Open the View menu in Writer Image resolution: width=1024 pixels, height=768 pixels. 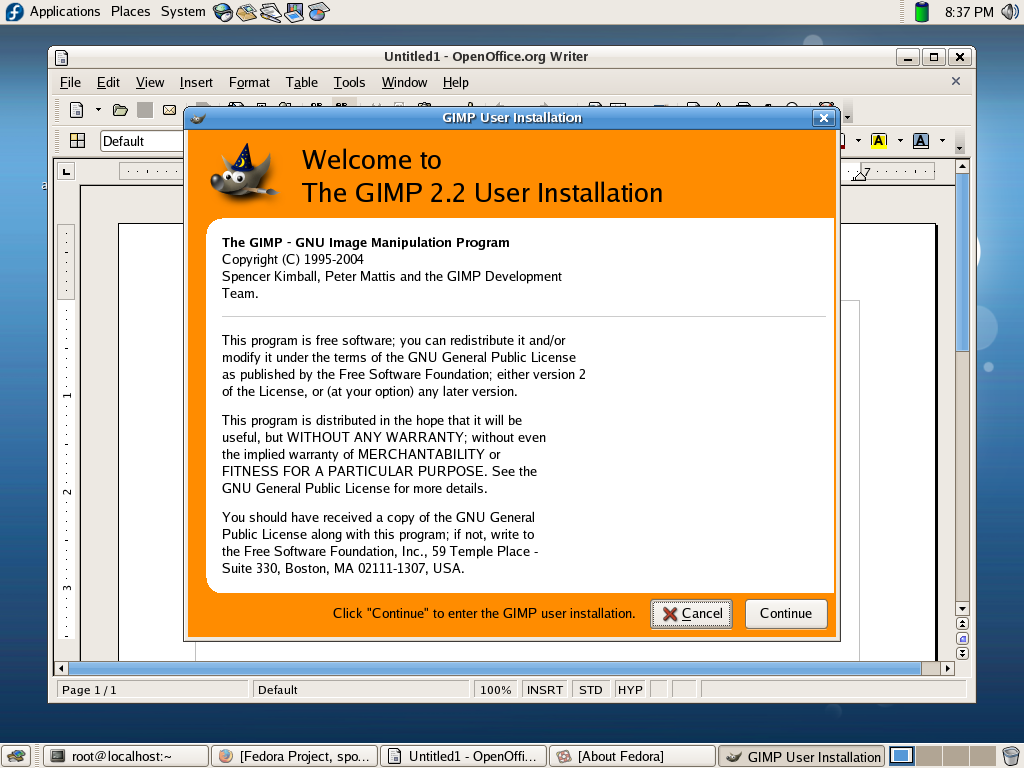(x=150, y=82)
